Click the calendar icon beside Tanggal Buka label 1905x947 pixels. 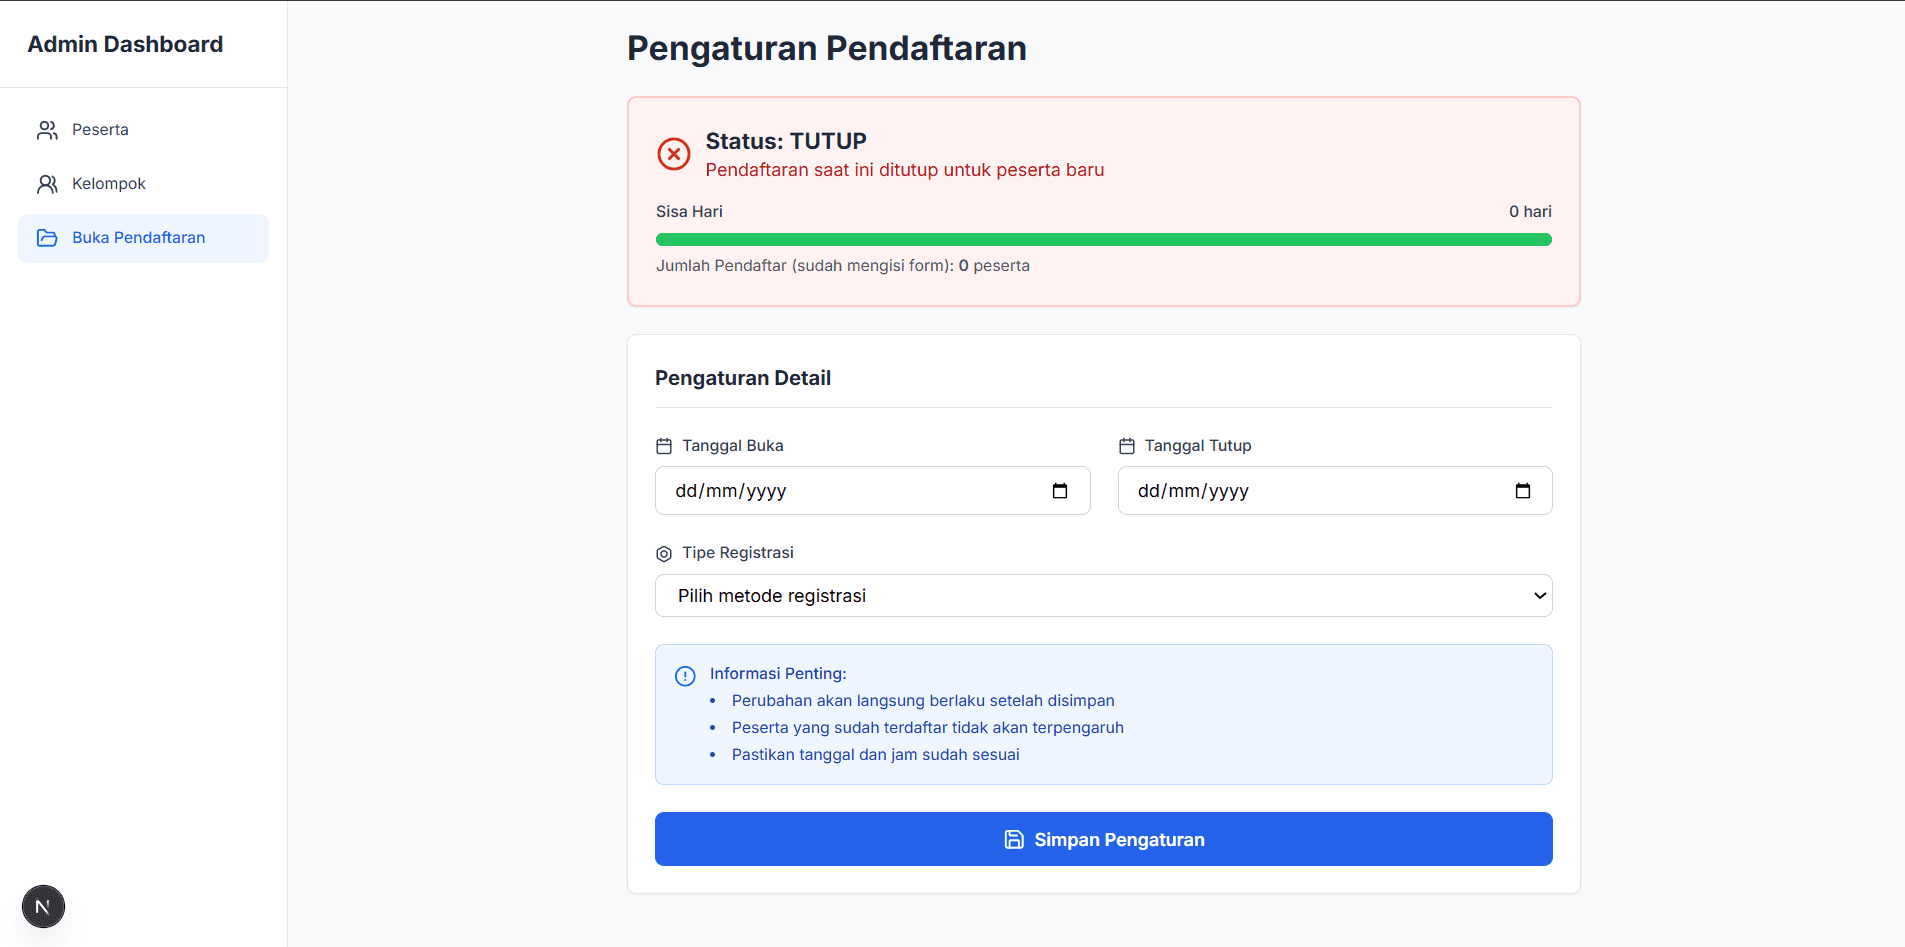pos(664,446)
